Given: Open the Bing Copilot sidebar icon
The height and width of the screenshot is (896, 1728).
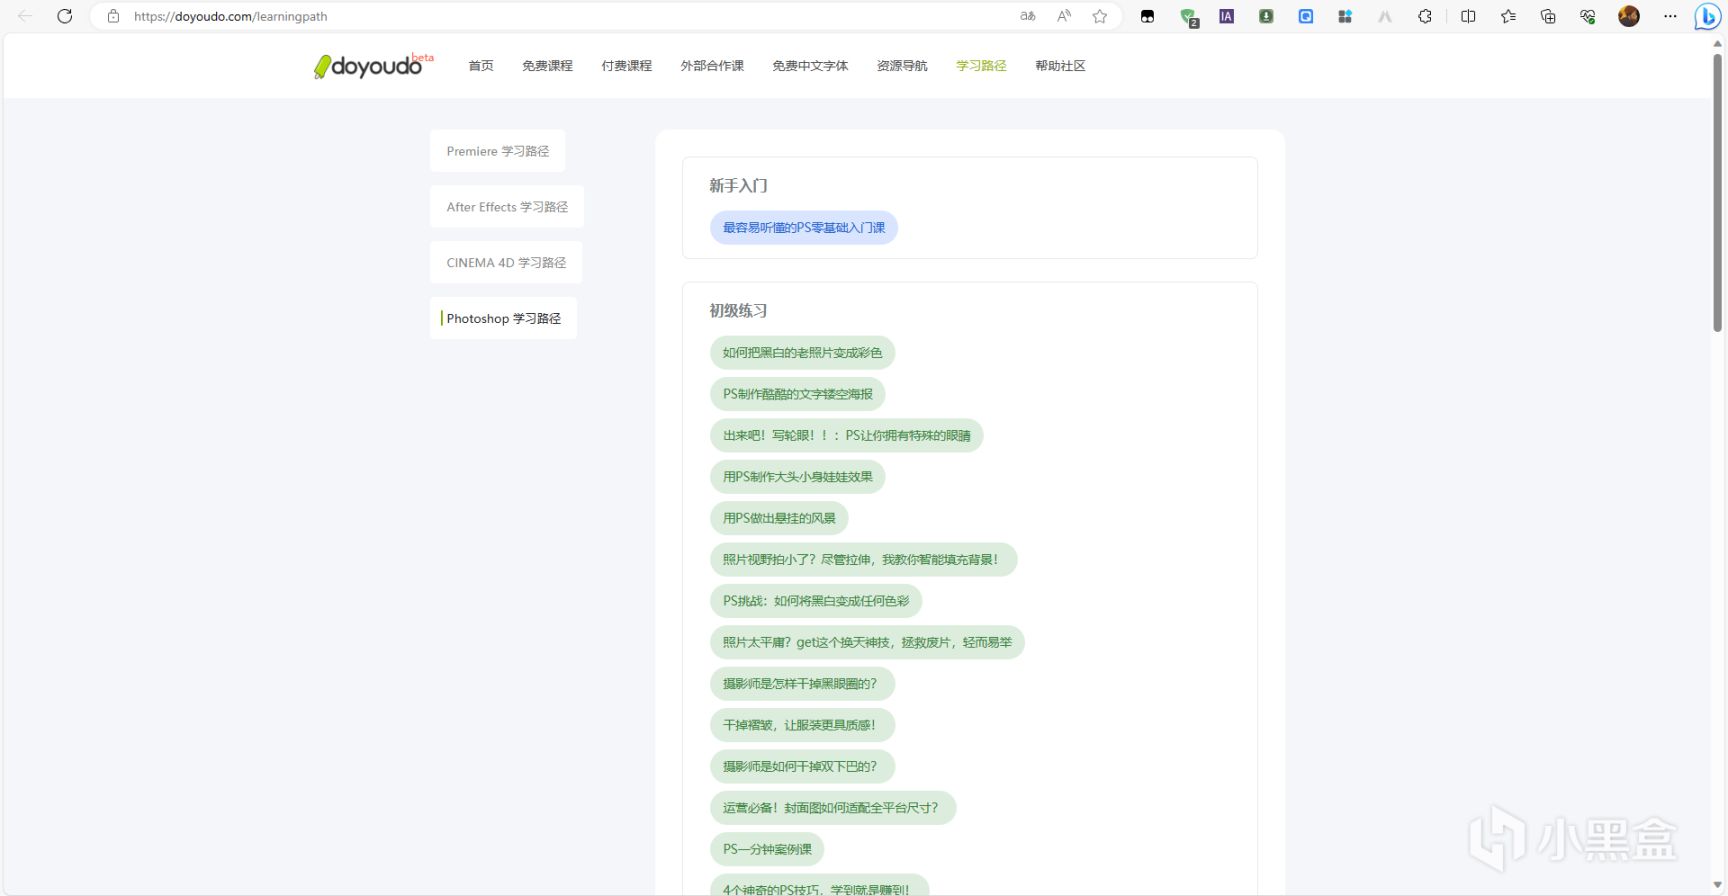Looking at the screenshot, I should [x=1708, y=17].
